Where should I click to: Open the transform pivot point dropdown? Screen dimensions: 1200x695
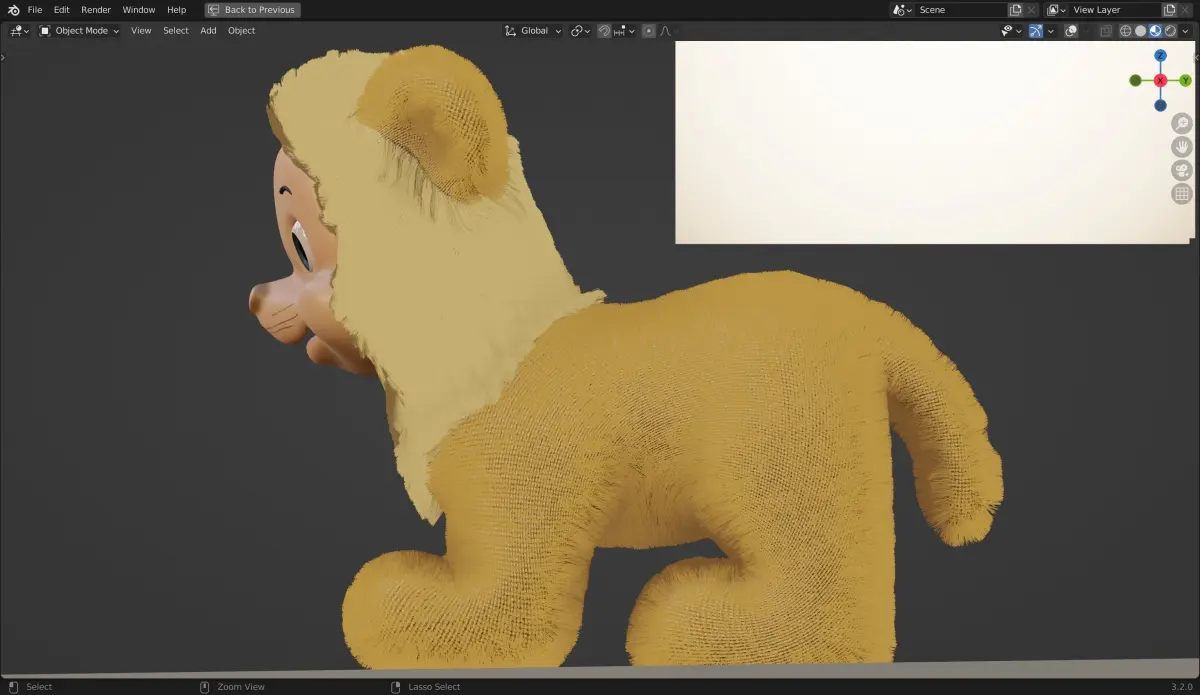point(581,31)
